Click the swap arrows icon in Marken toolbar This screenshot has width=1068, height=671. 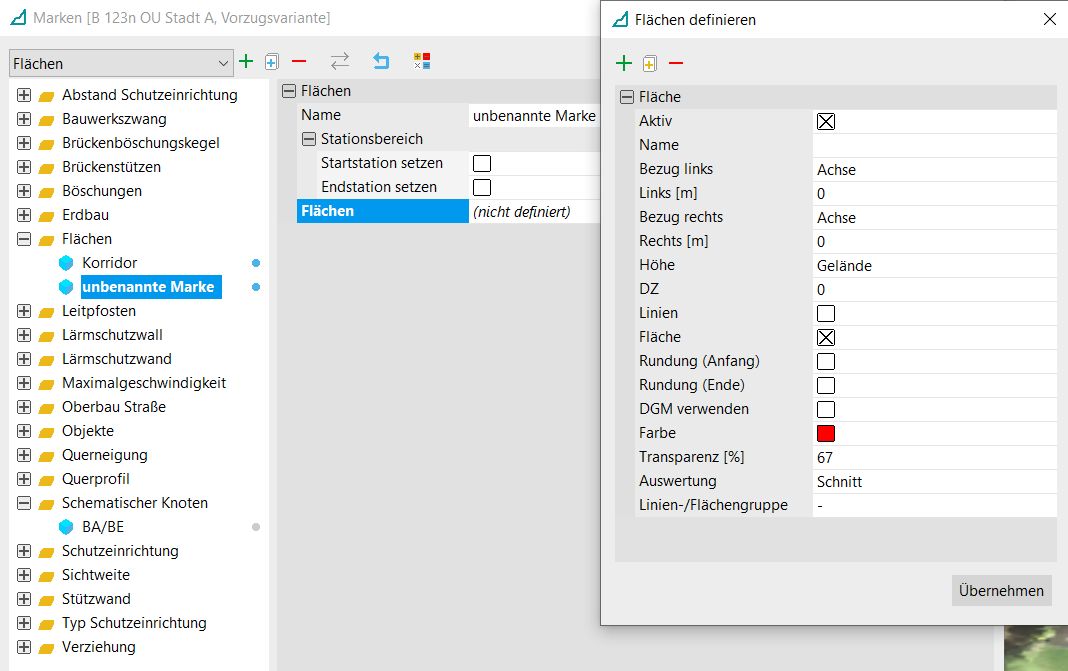(340, 62)
